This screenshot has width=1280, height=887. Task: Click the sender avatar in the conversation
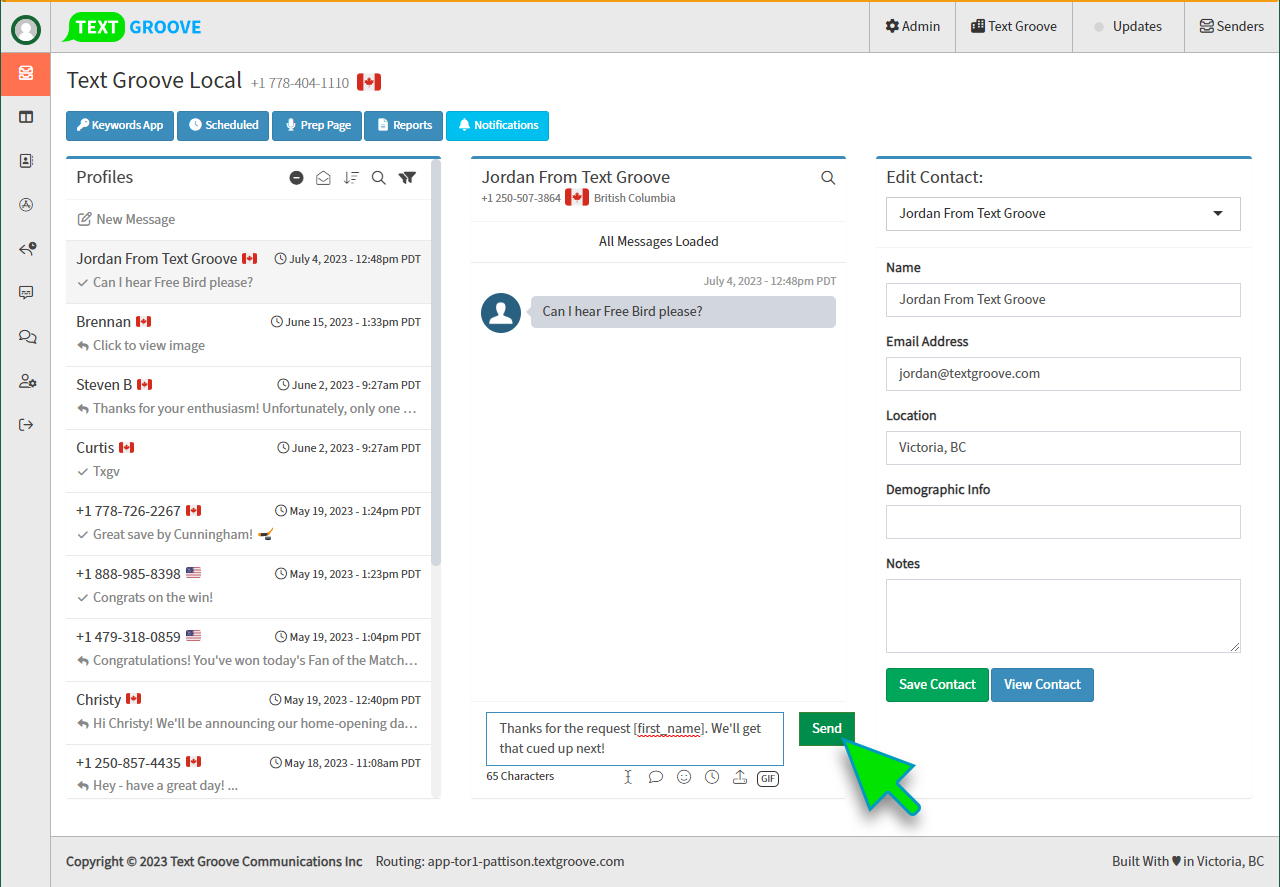click(x=501, y=313)
